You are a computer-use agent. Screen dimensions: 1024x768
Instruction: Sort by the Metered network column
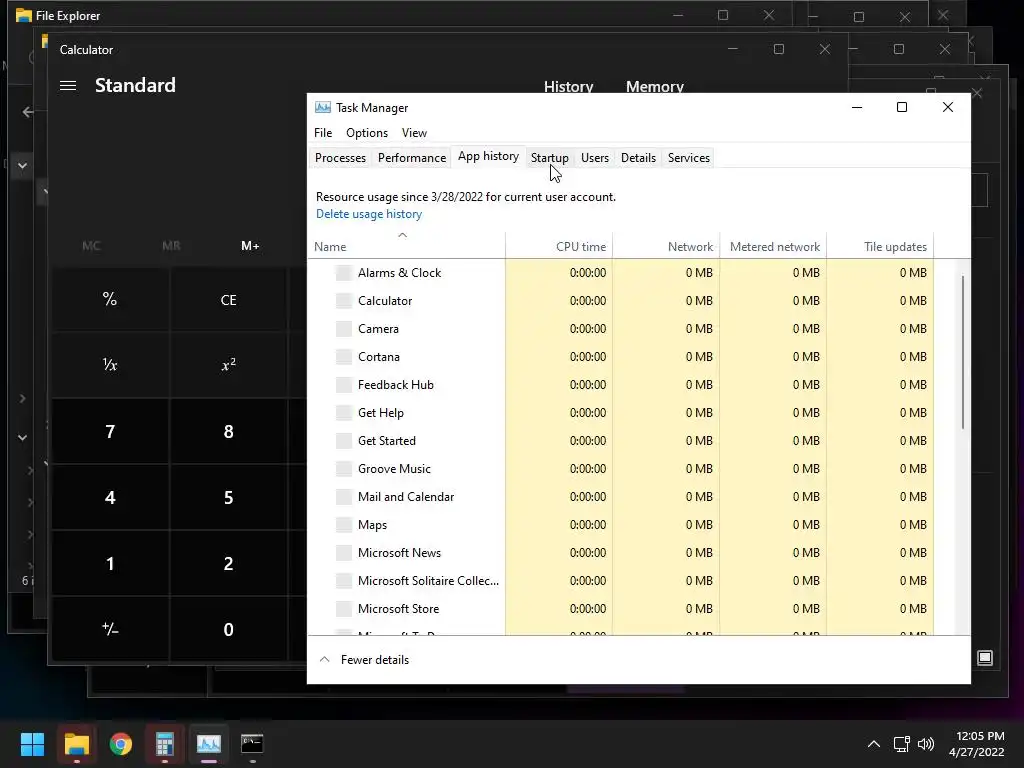[x=773, y=246]
